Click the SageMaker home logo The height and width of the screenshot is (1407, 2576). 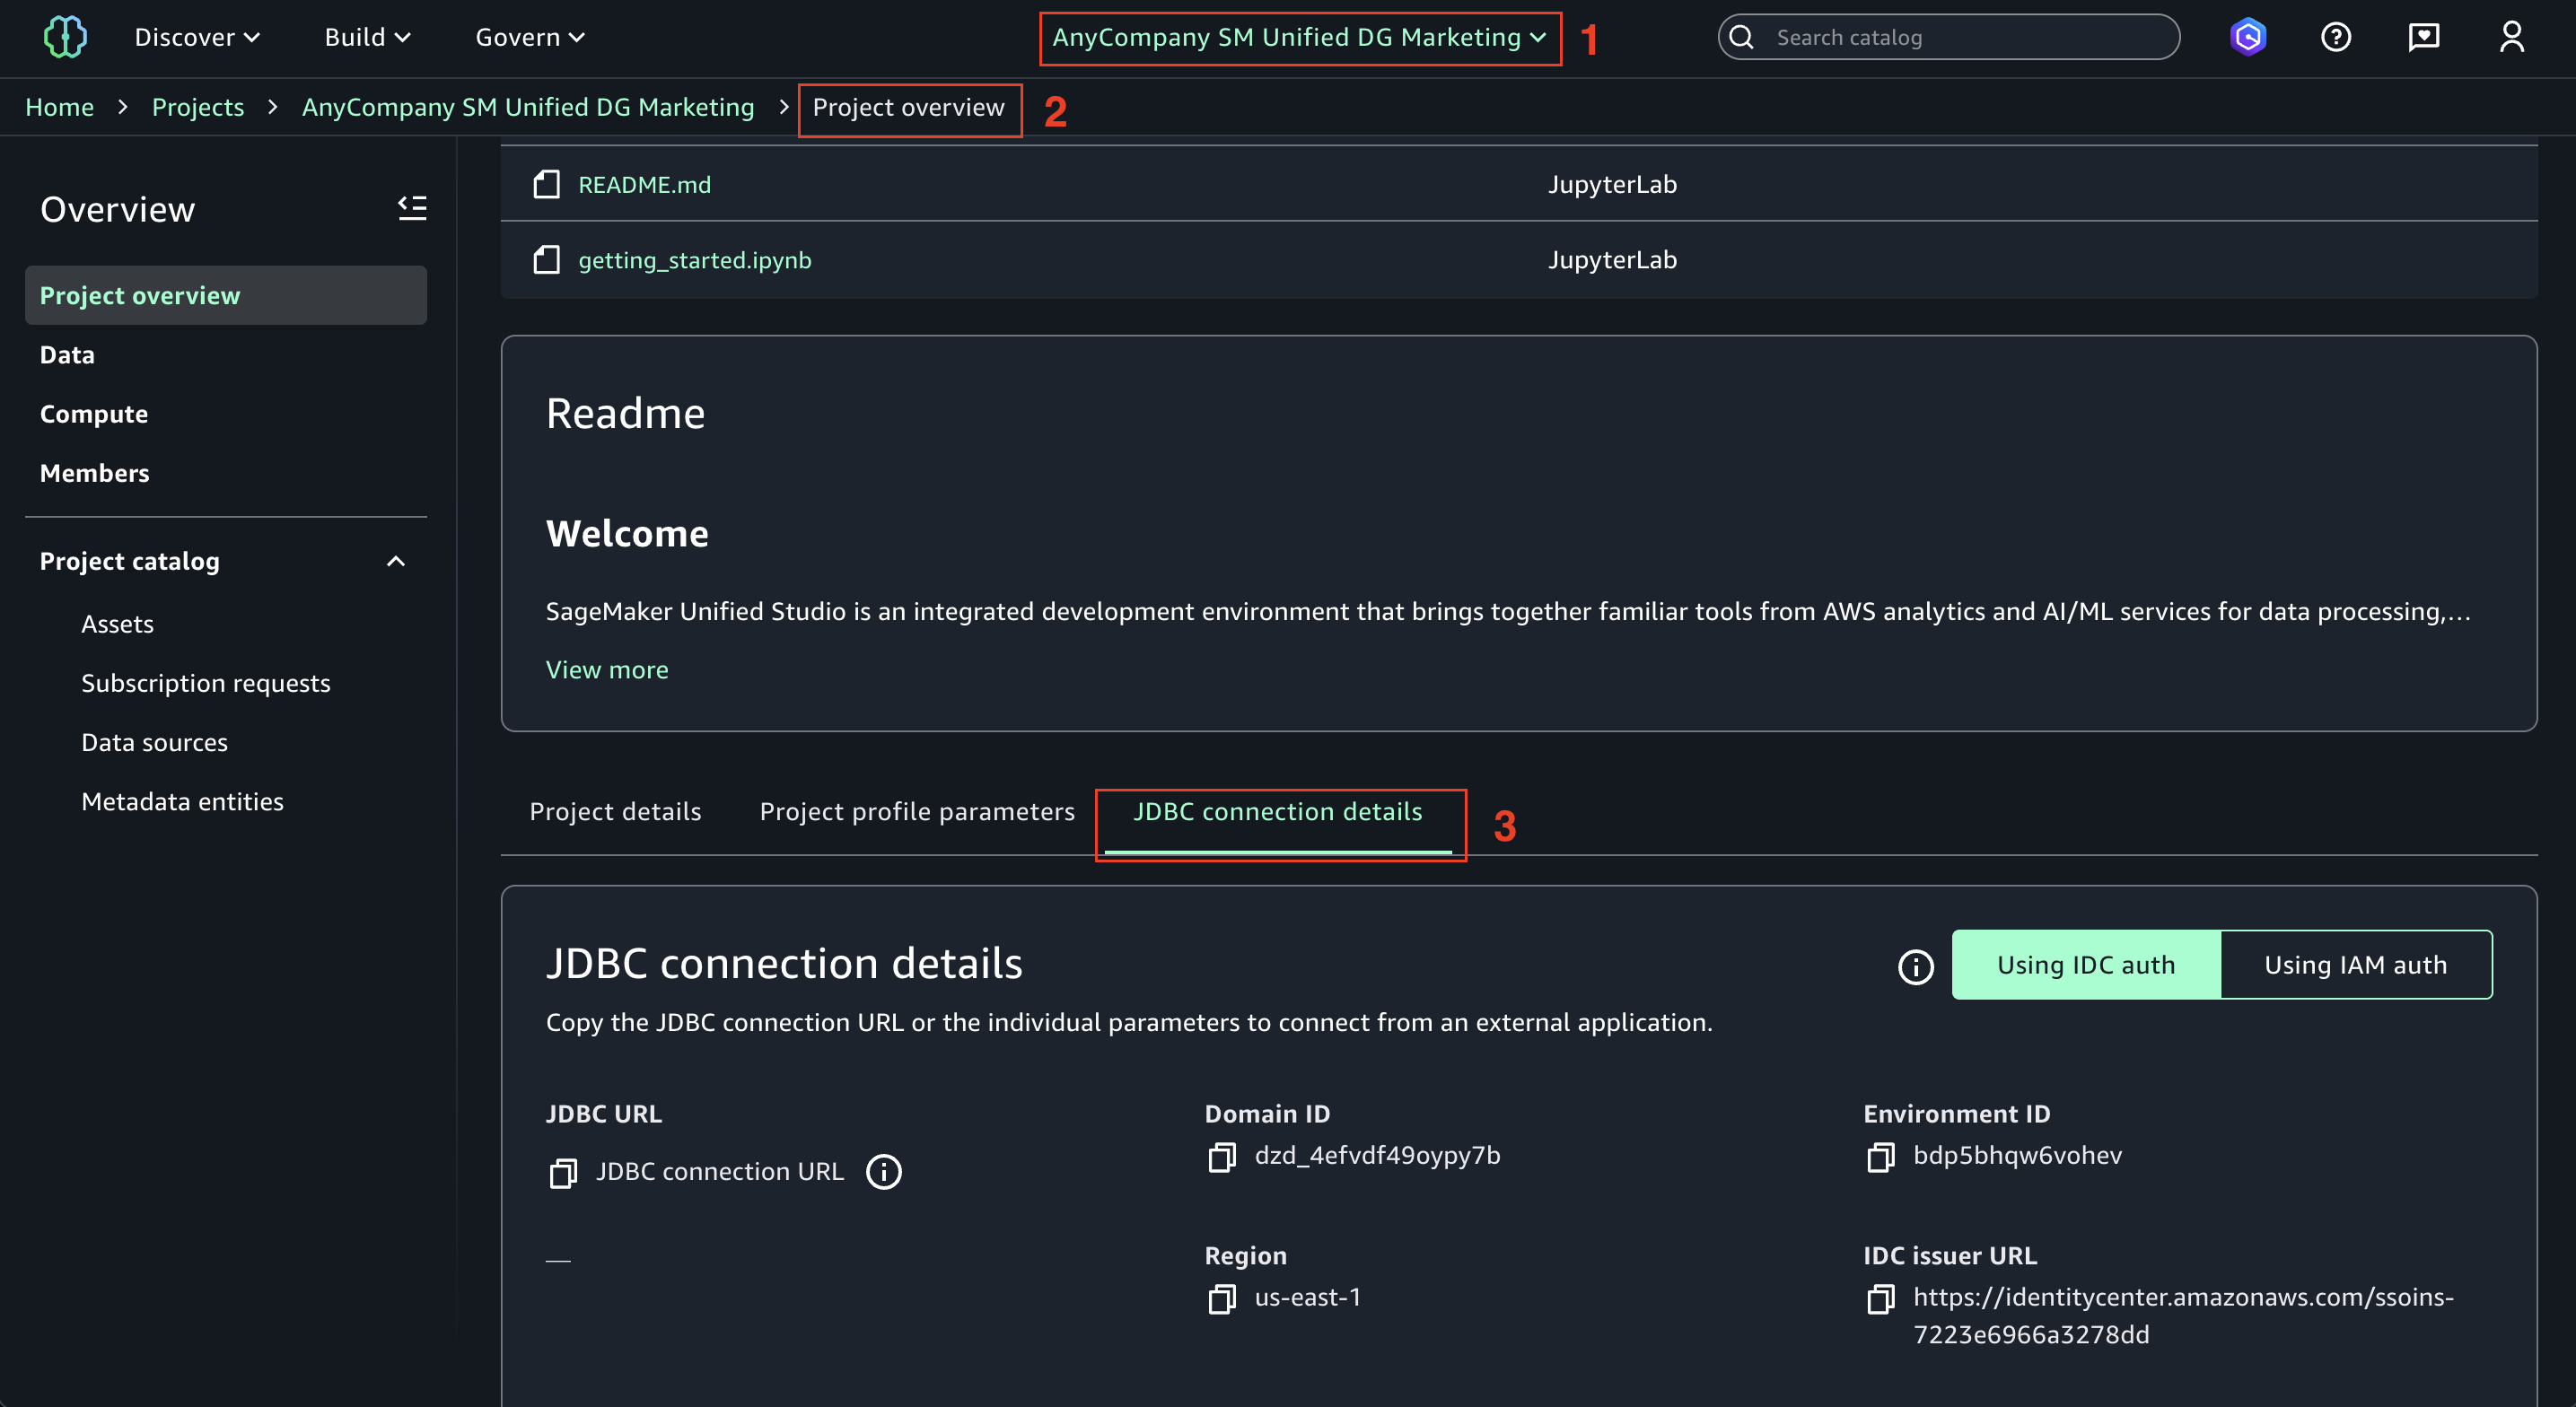64,36
